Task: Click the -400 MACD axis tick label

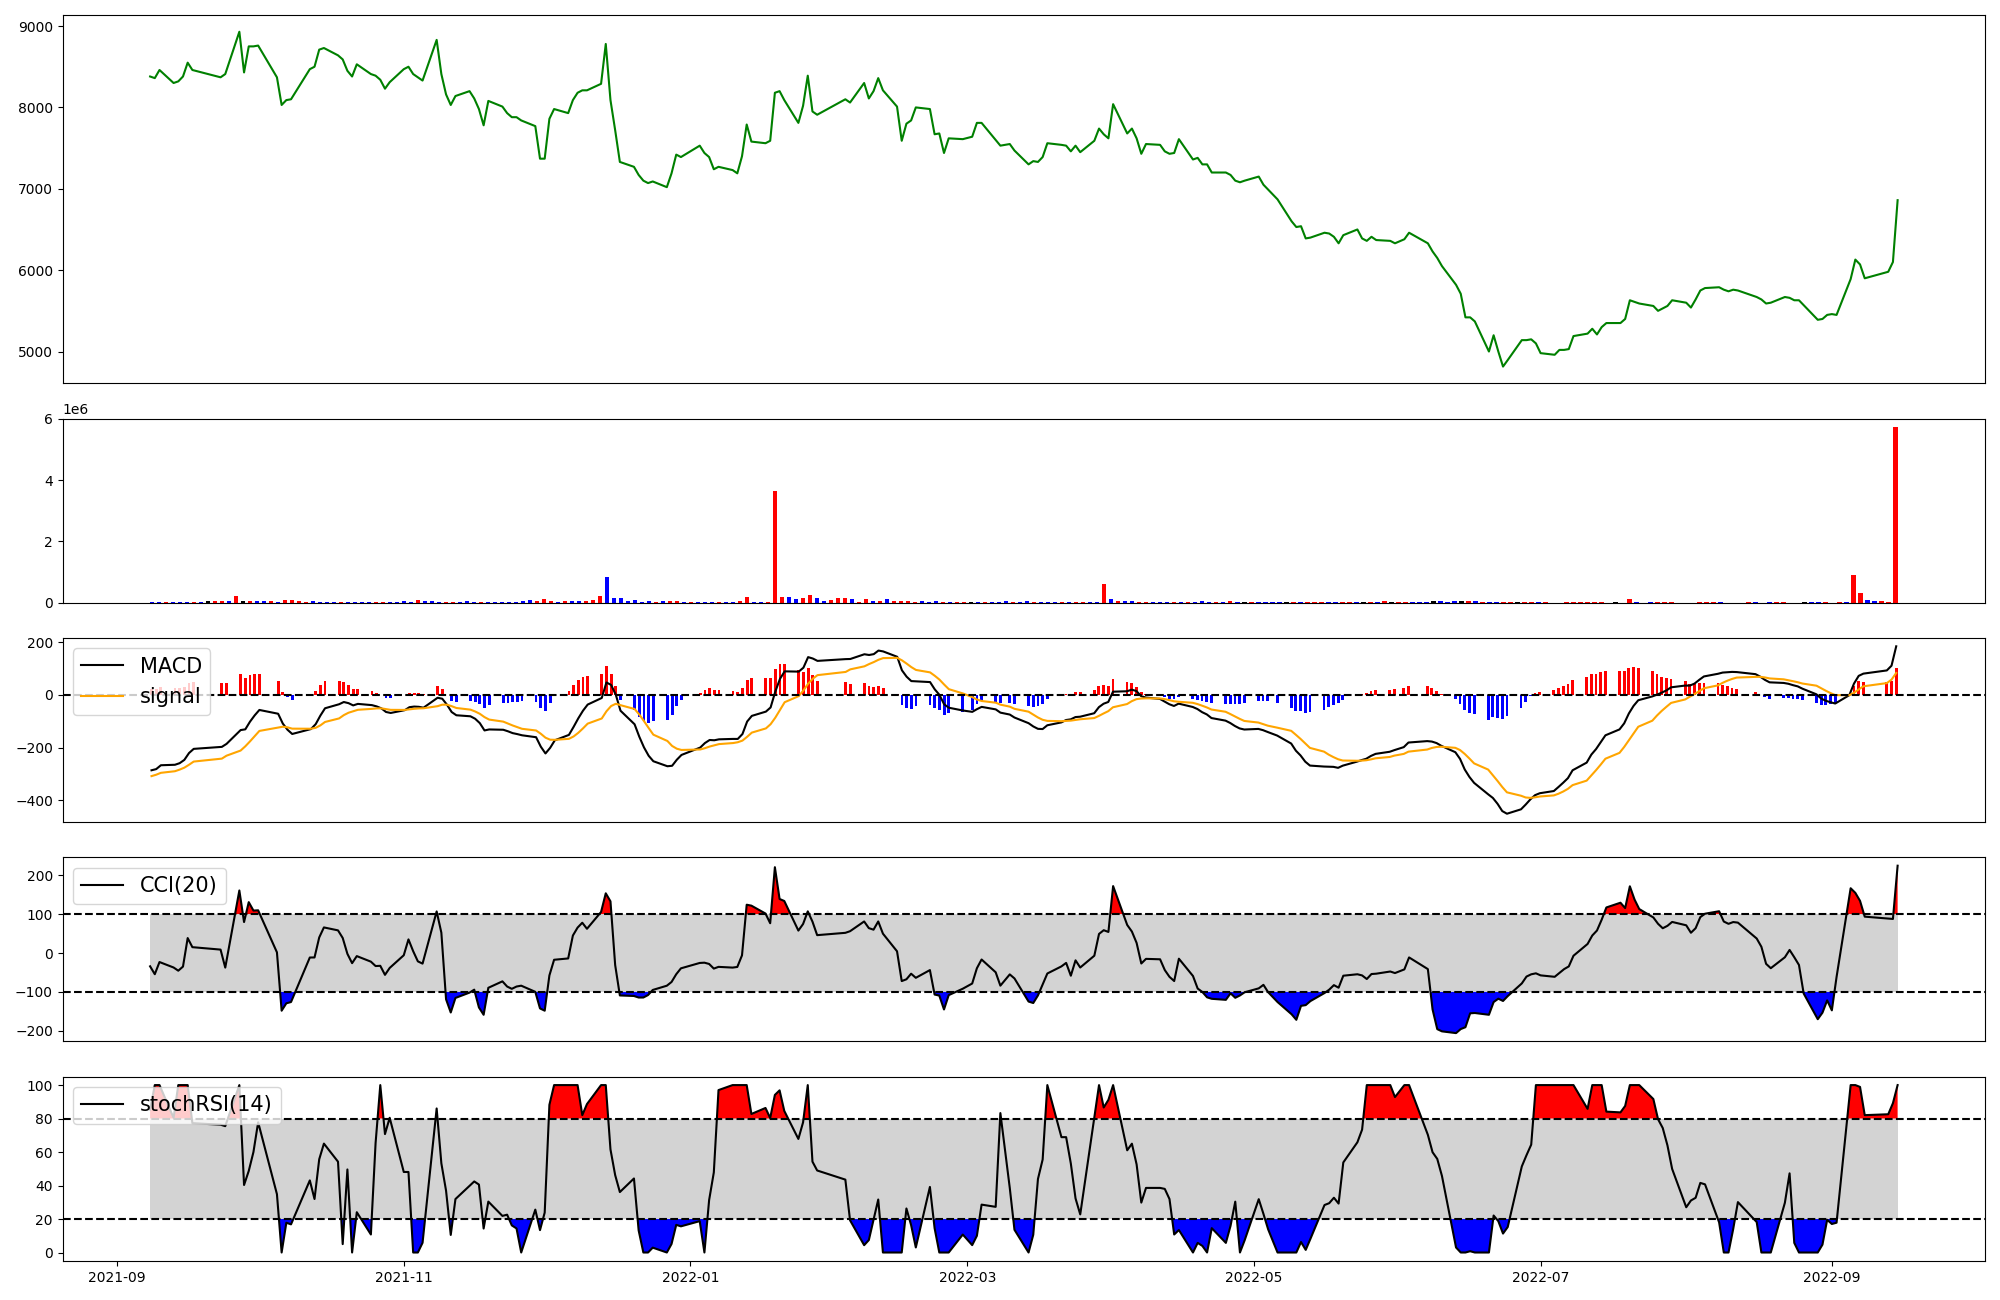Action: pyautogui.click(x=34, y=801)
